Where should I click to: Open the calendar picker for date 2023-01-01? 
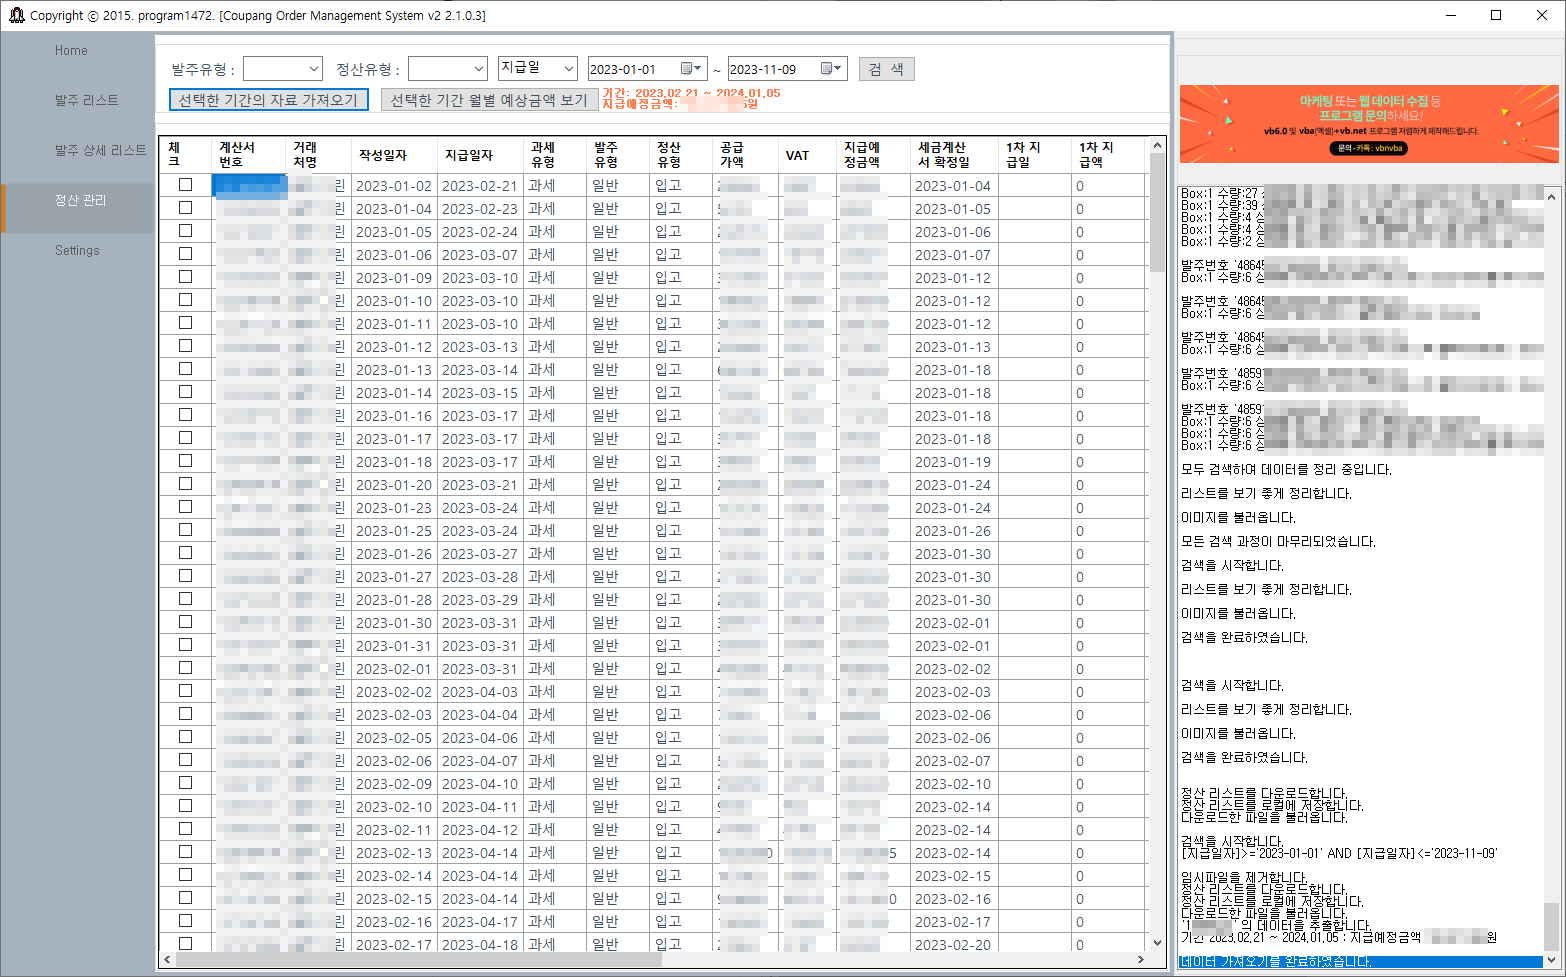pos(691,68)
